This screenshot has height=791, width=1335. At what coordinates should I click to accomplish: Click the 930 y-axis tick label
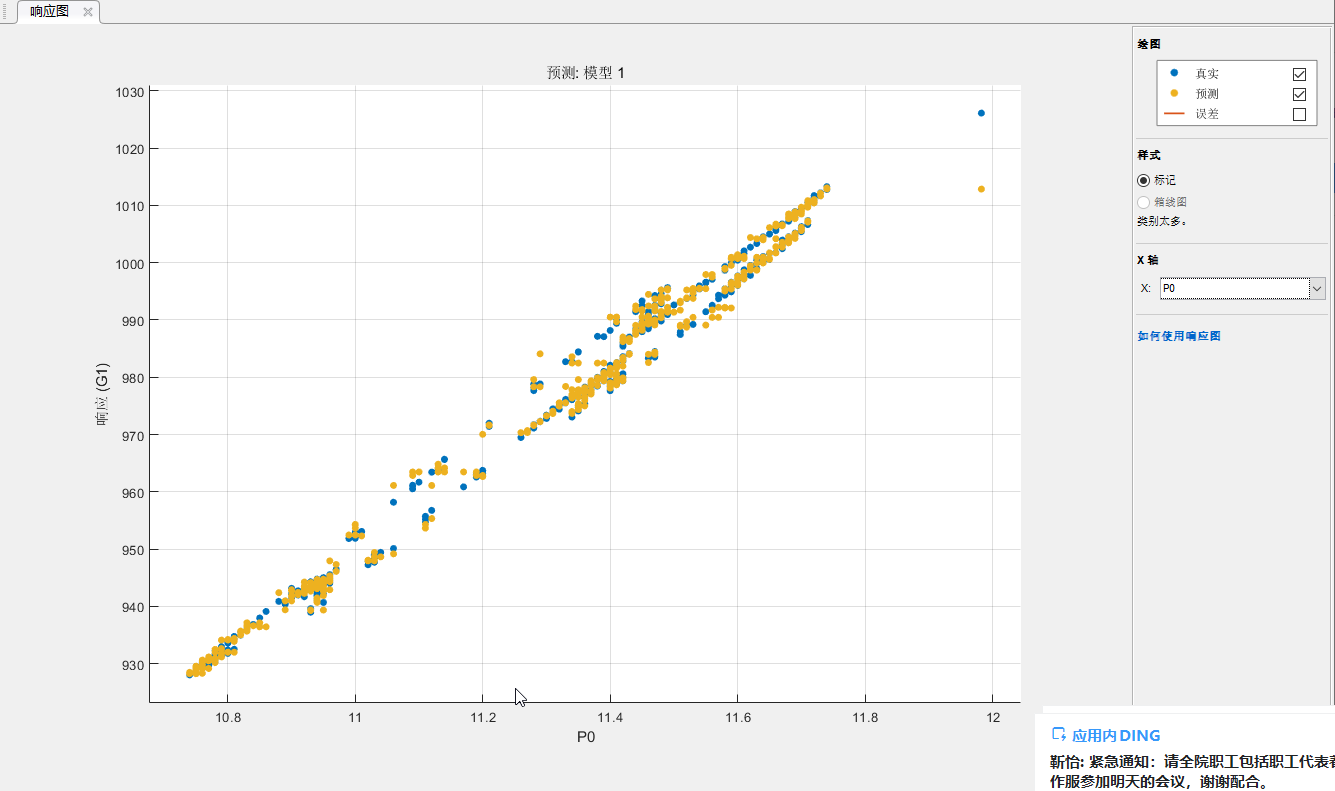point(134,665)
